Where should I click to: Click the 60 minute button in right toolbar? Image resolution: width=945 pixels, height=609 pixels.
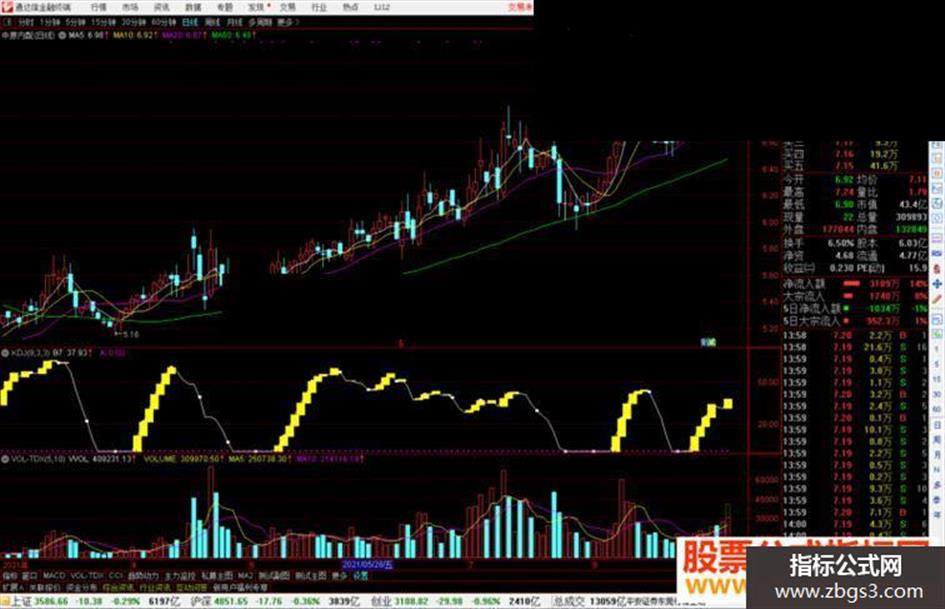937,409
